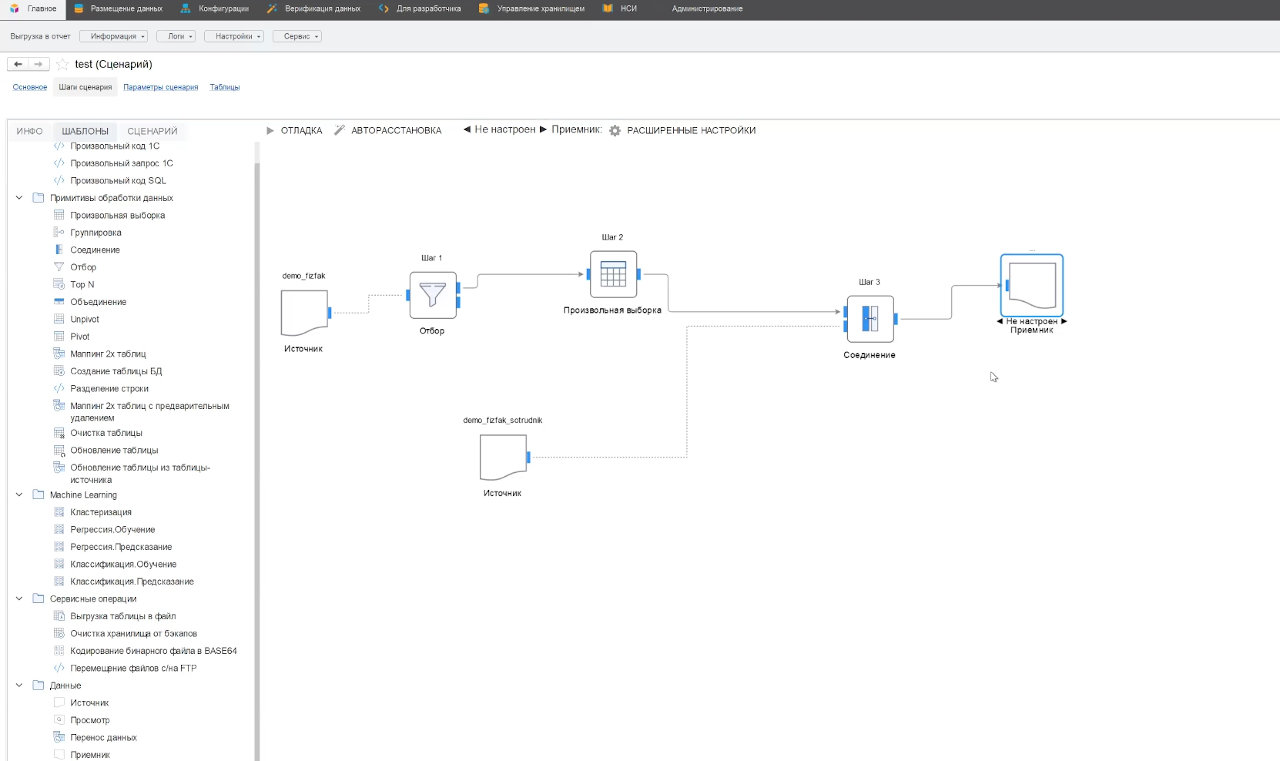
Task: Go back with the left arrow button
Action: coord(18,64)
